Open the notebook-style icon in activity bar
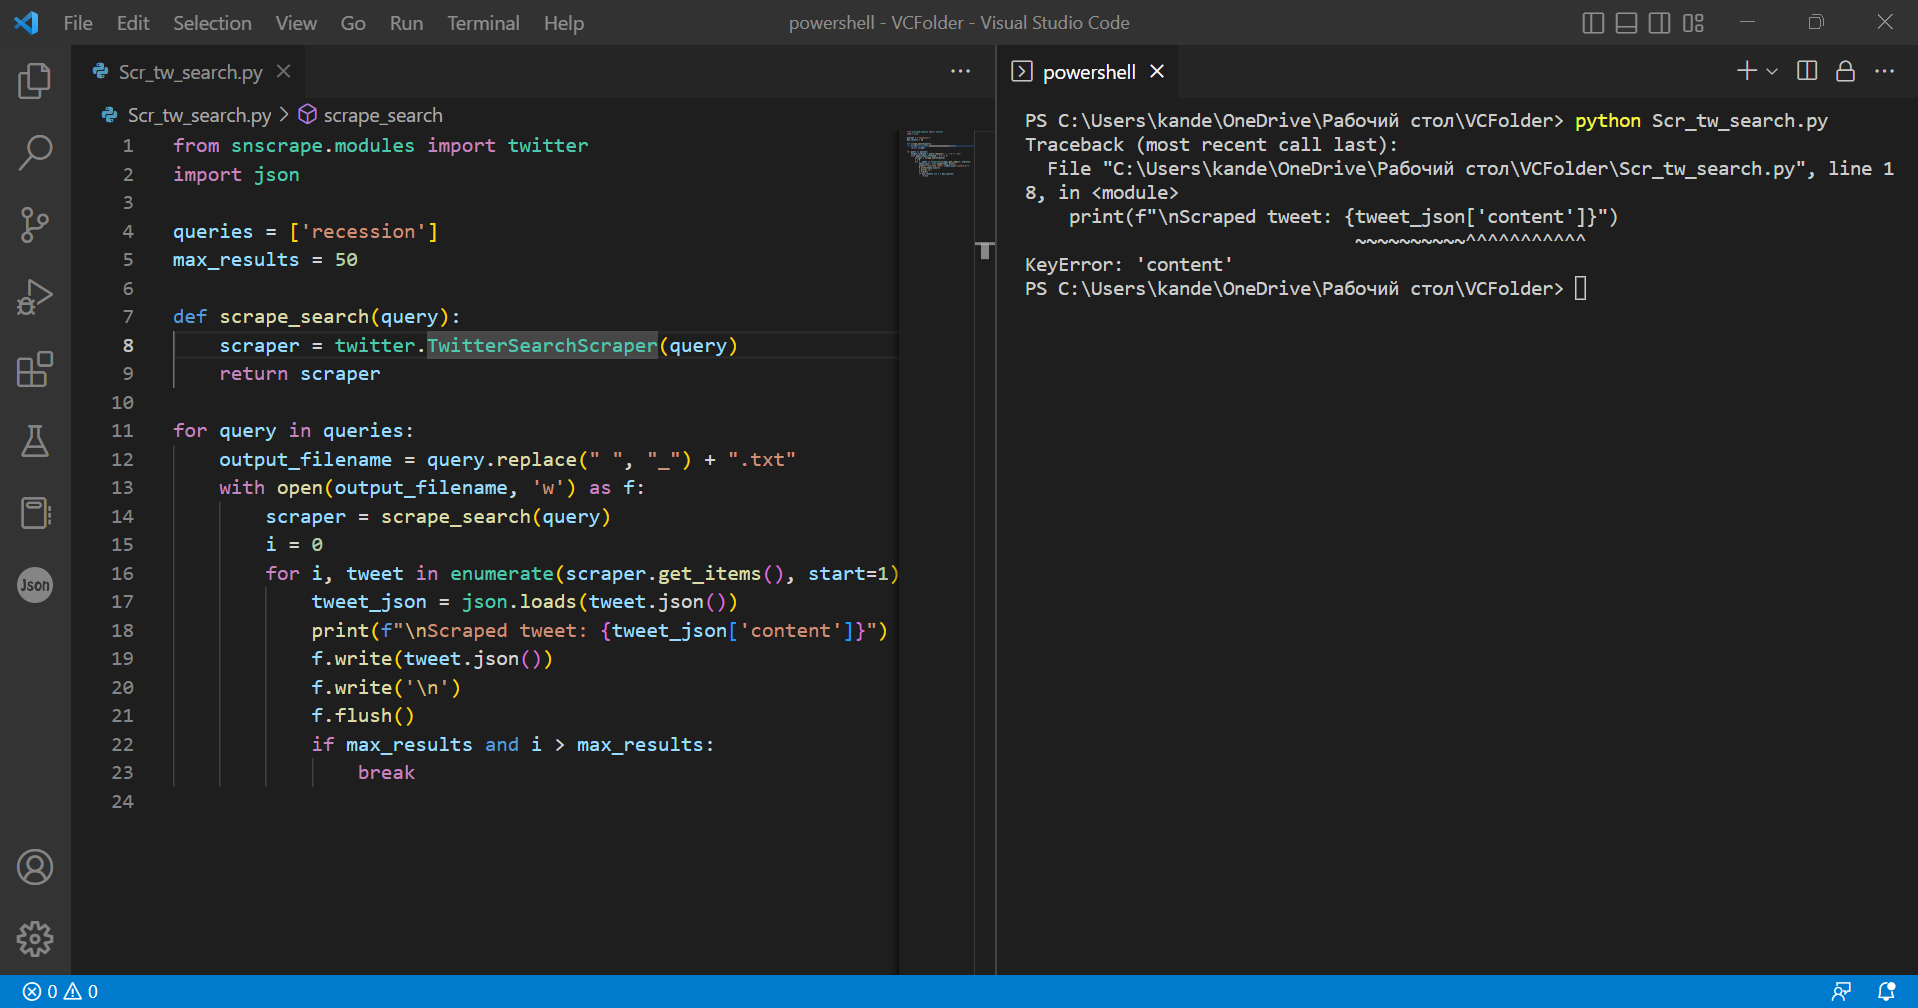1918x1008 pixels. tap(35, 513)
